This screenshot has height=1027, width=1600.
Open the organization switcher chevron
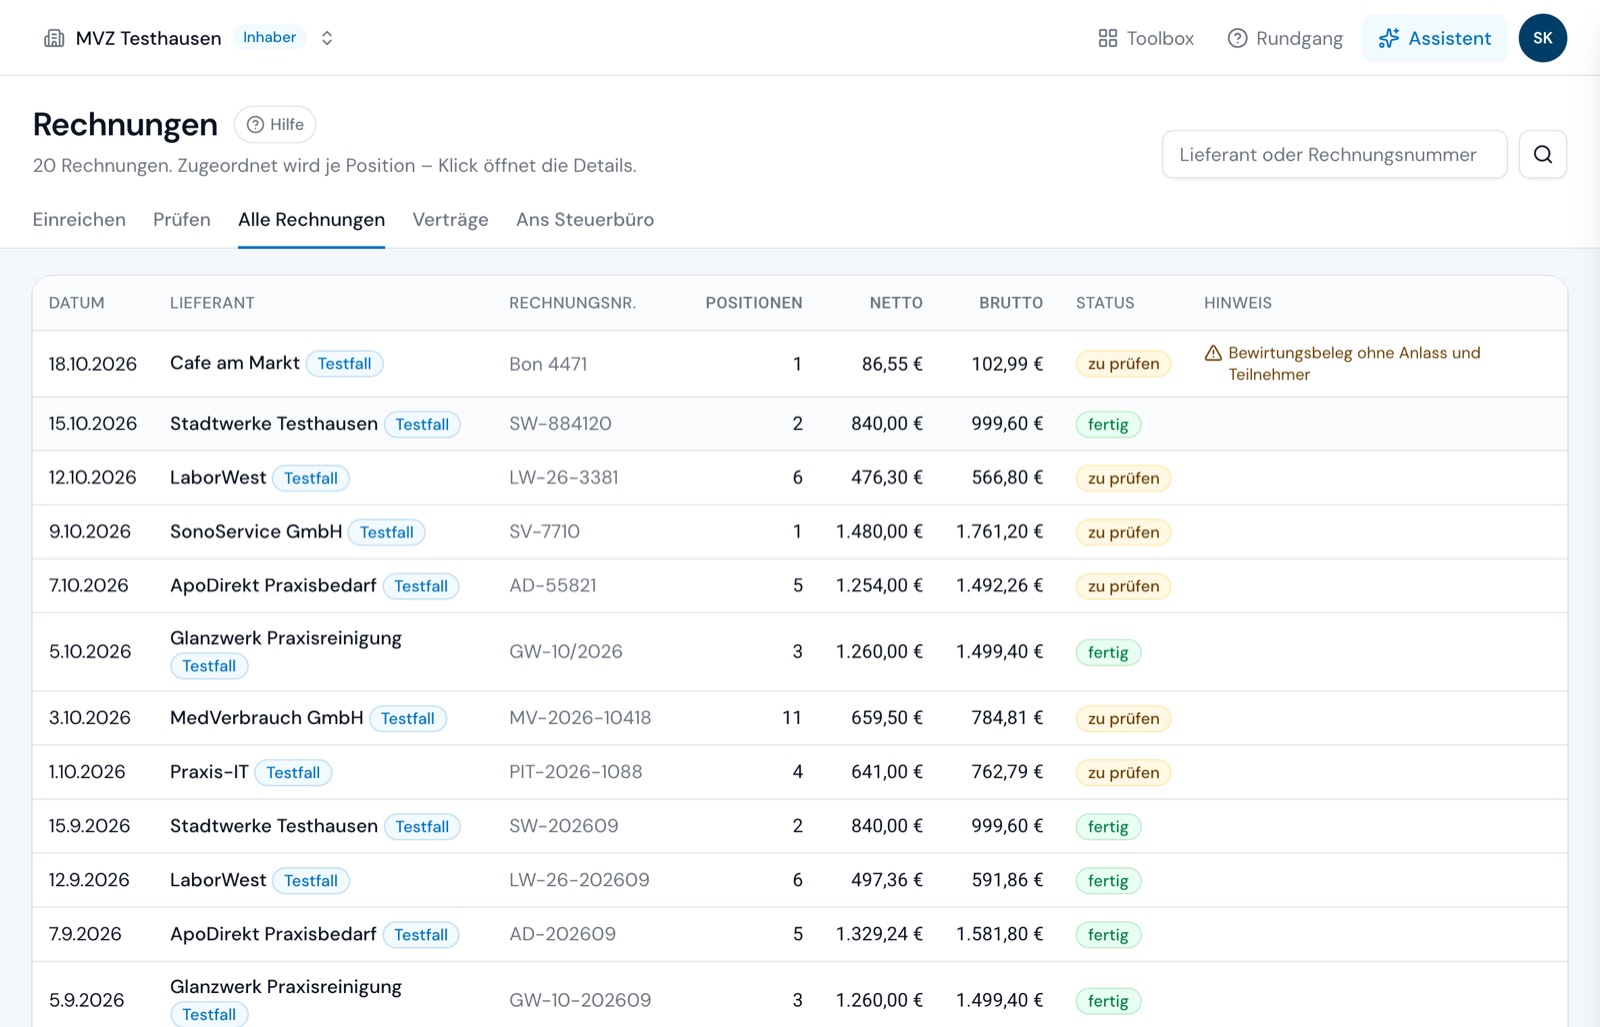pyautogui.click(x=327, y=38)
